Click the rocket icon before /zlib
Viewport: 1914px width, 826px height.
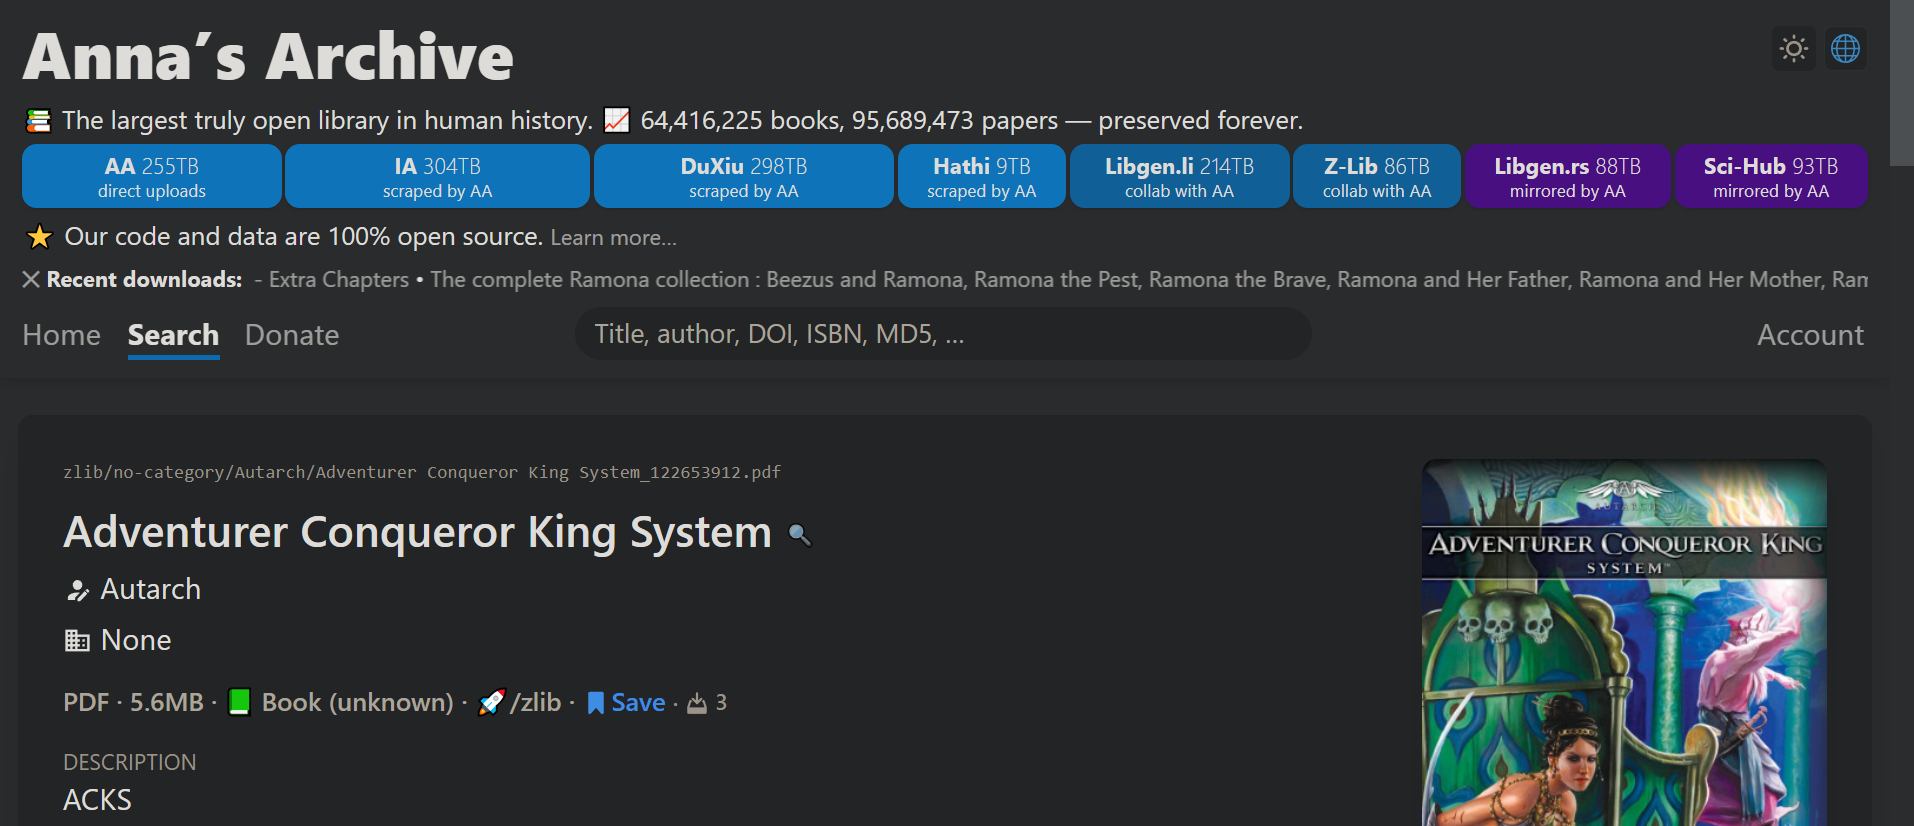pyautogui.click(x=491, y=702)
